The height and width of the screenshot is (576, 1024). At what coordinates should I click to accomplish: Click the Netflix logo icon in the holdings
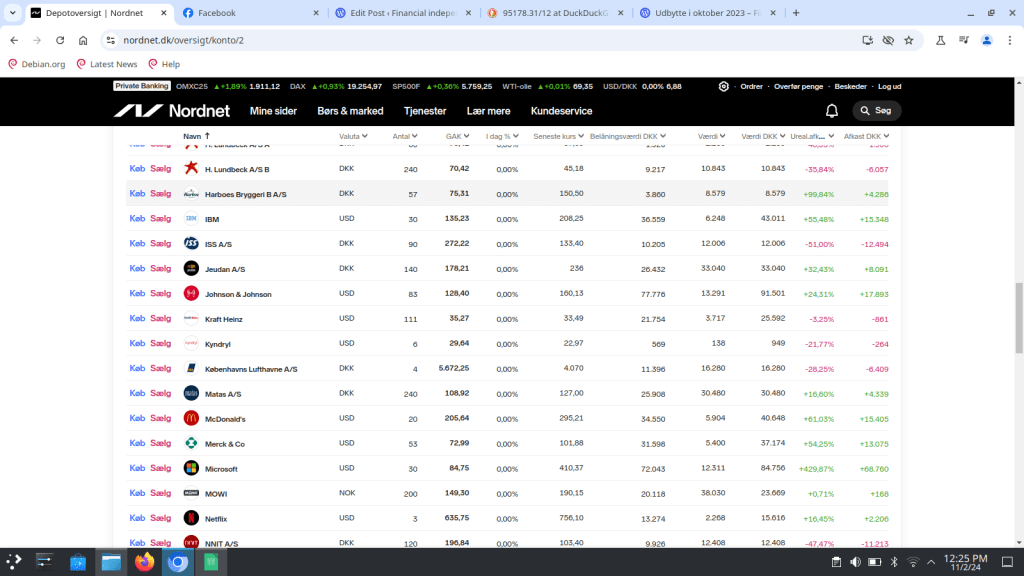[191, 519]
